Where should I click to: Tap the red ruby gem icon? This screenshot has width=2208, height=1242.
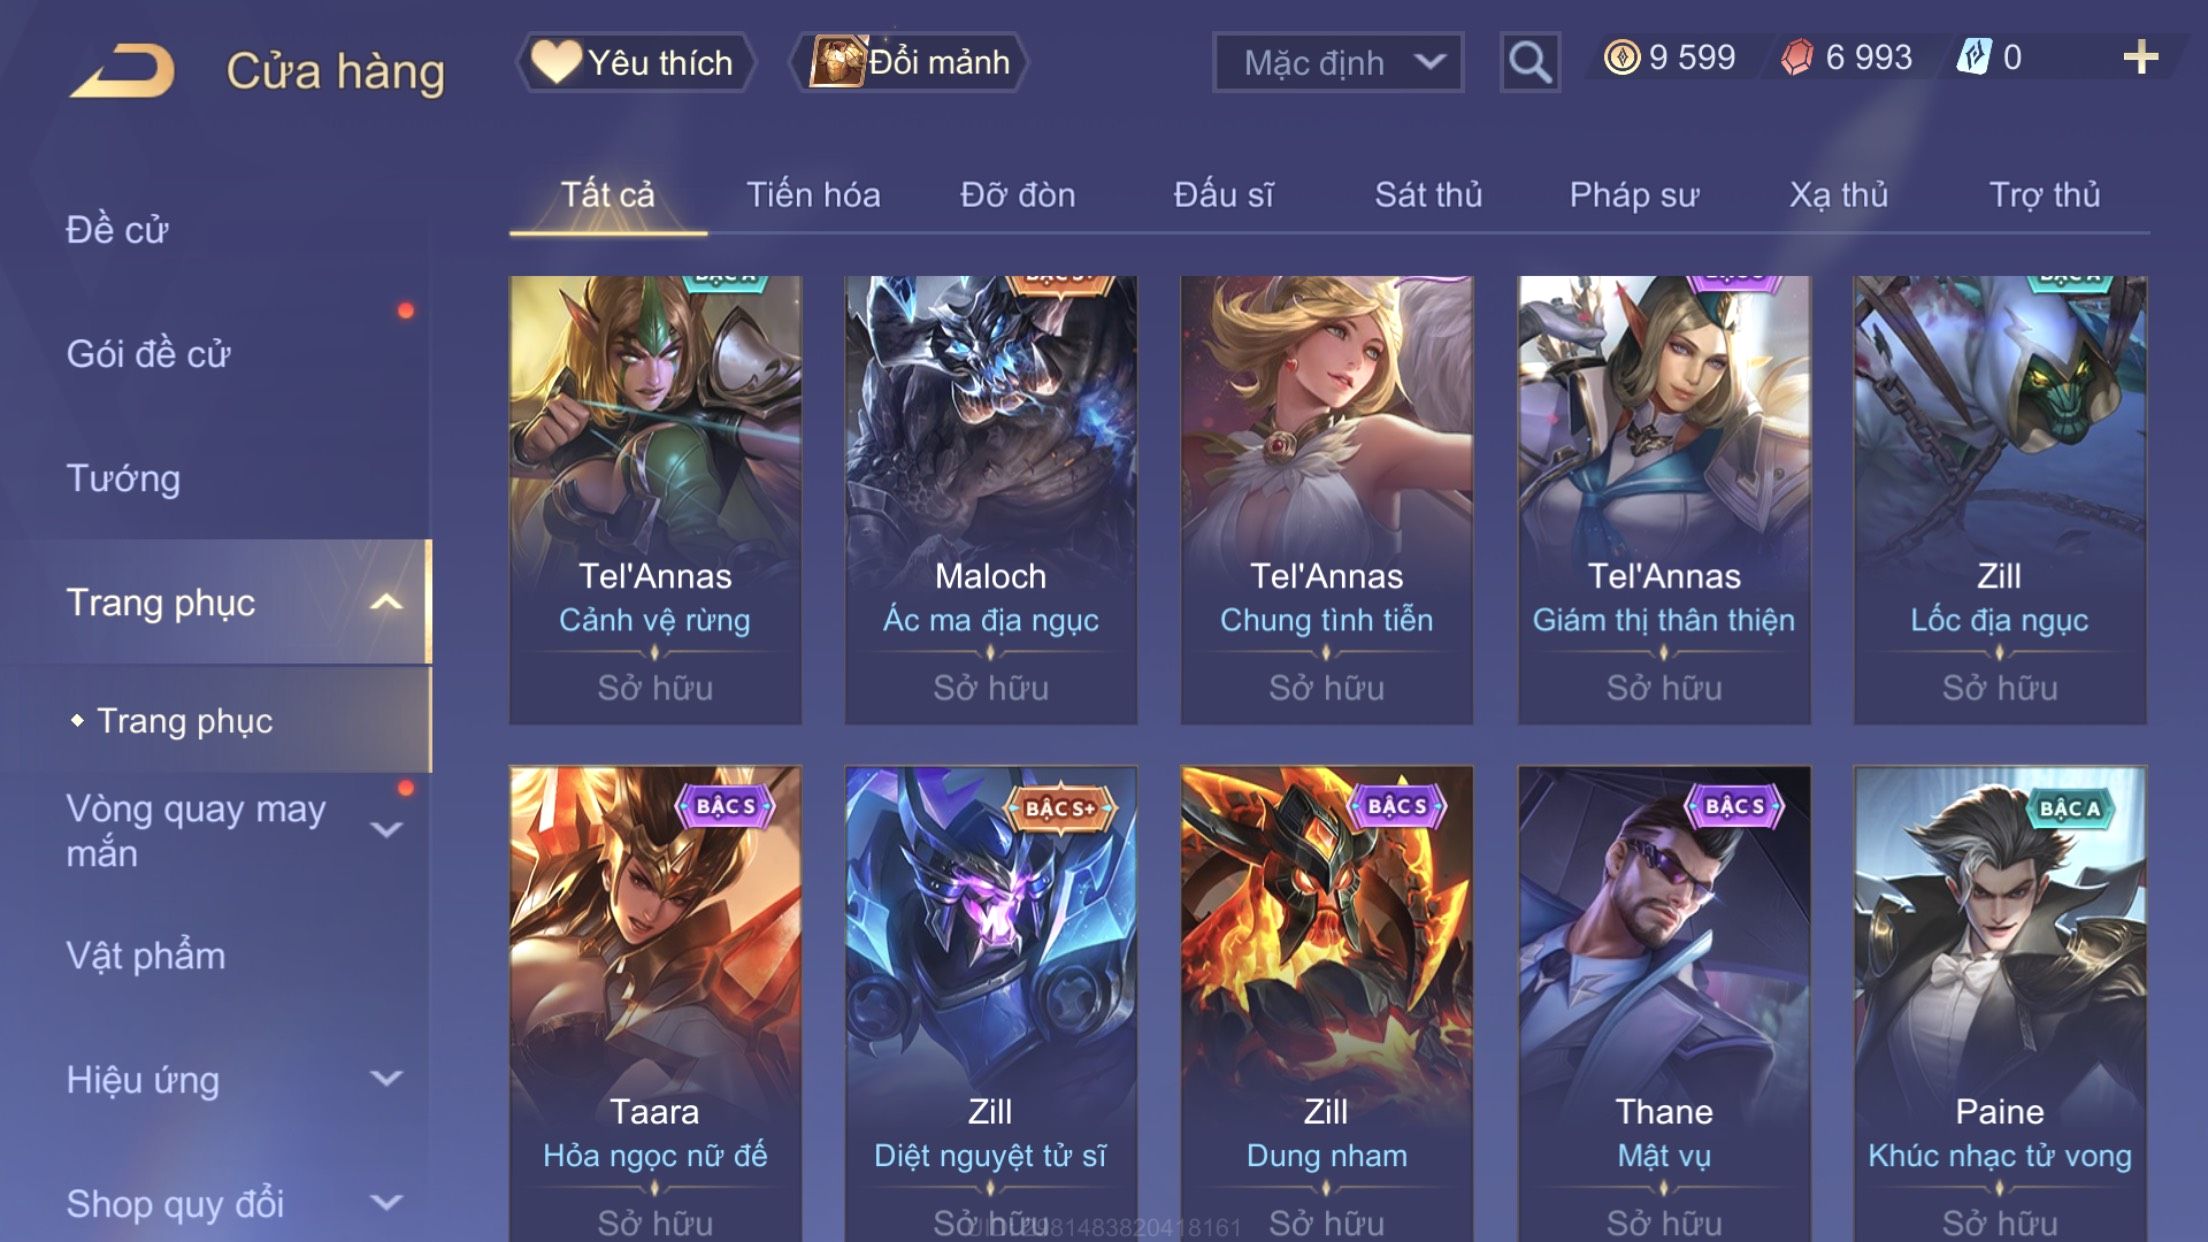tap(1797, 57)
